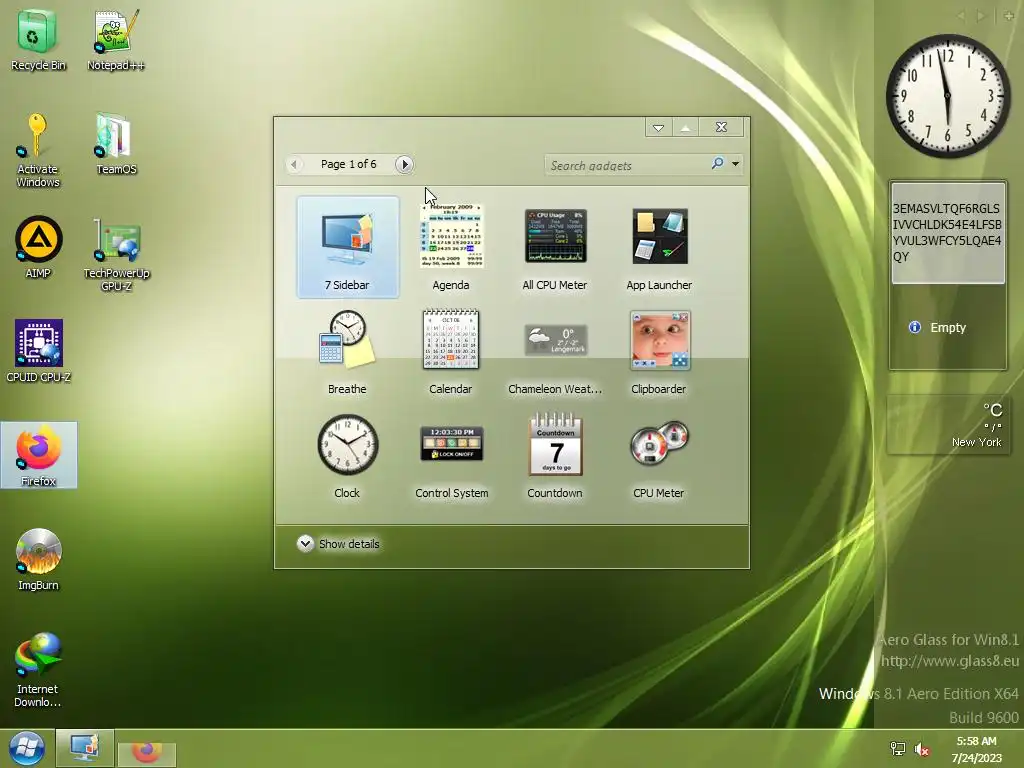Select the Notepad++ desktop shortcut
The height and width of the screenshot is (768, 1024).
click(116, 40)
